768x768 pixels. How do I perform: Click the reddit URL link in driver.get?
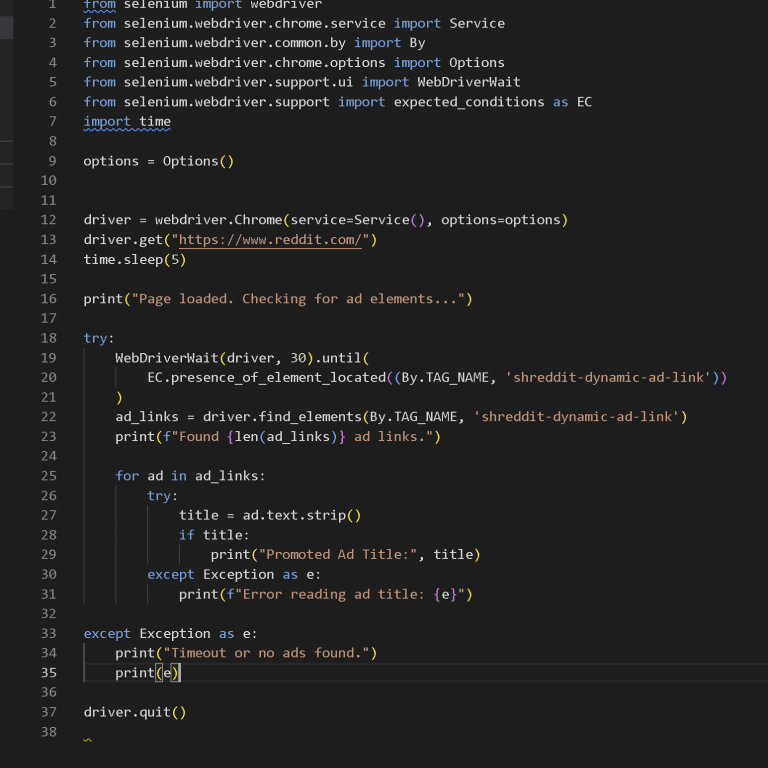[x=270, y=240]
